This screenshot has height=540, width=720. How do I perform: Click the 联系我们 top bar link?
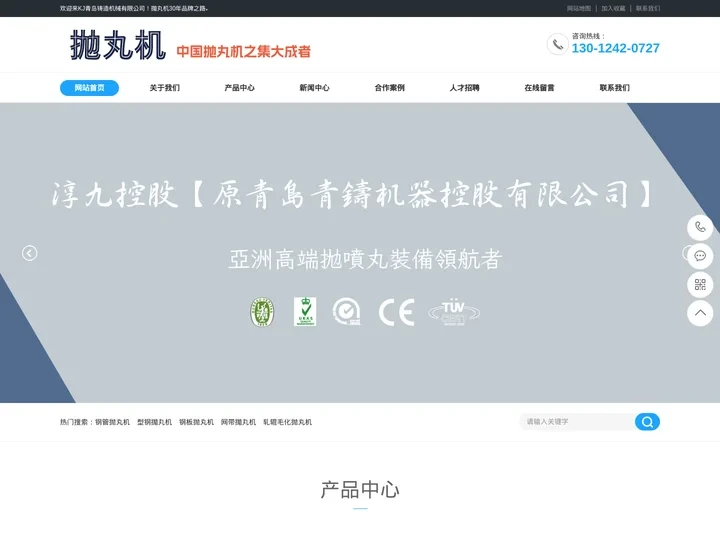[648, 8]
